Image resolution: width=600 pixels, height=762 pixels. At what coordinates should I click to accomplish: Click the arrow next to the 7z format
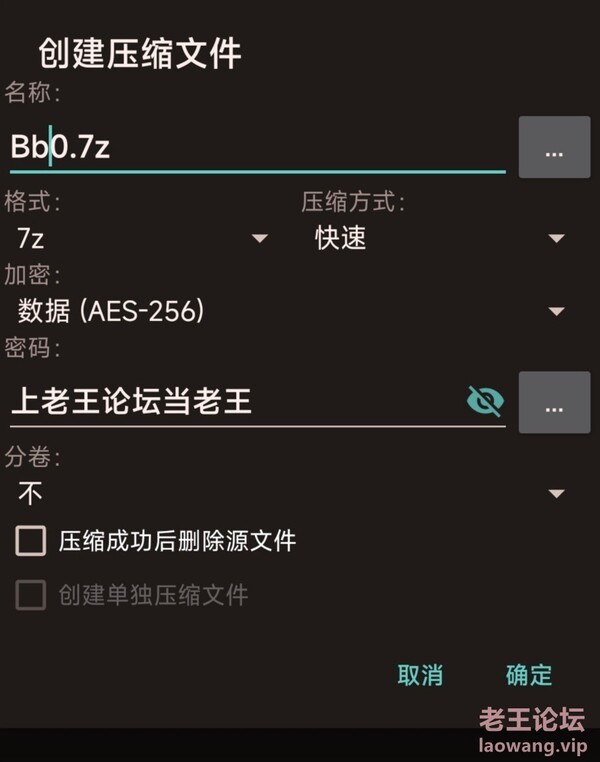click(260, 238)
